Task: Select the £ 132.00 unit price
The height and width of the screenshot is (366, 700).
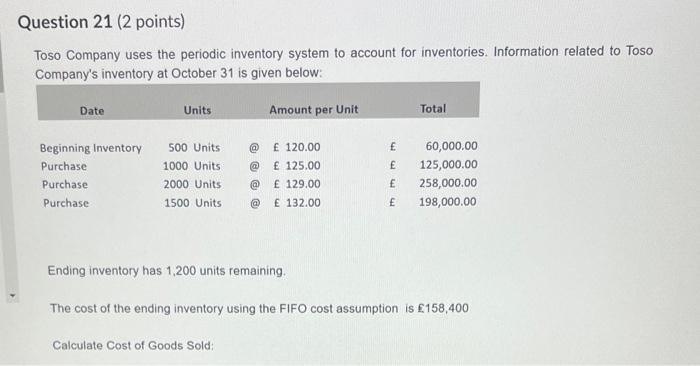Action: (x=297, y=203)
